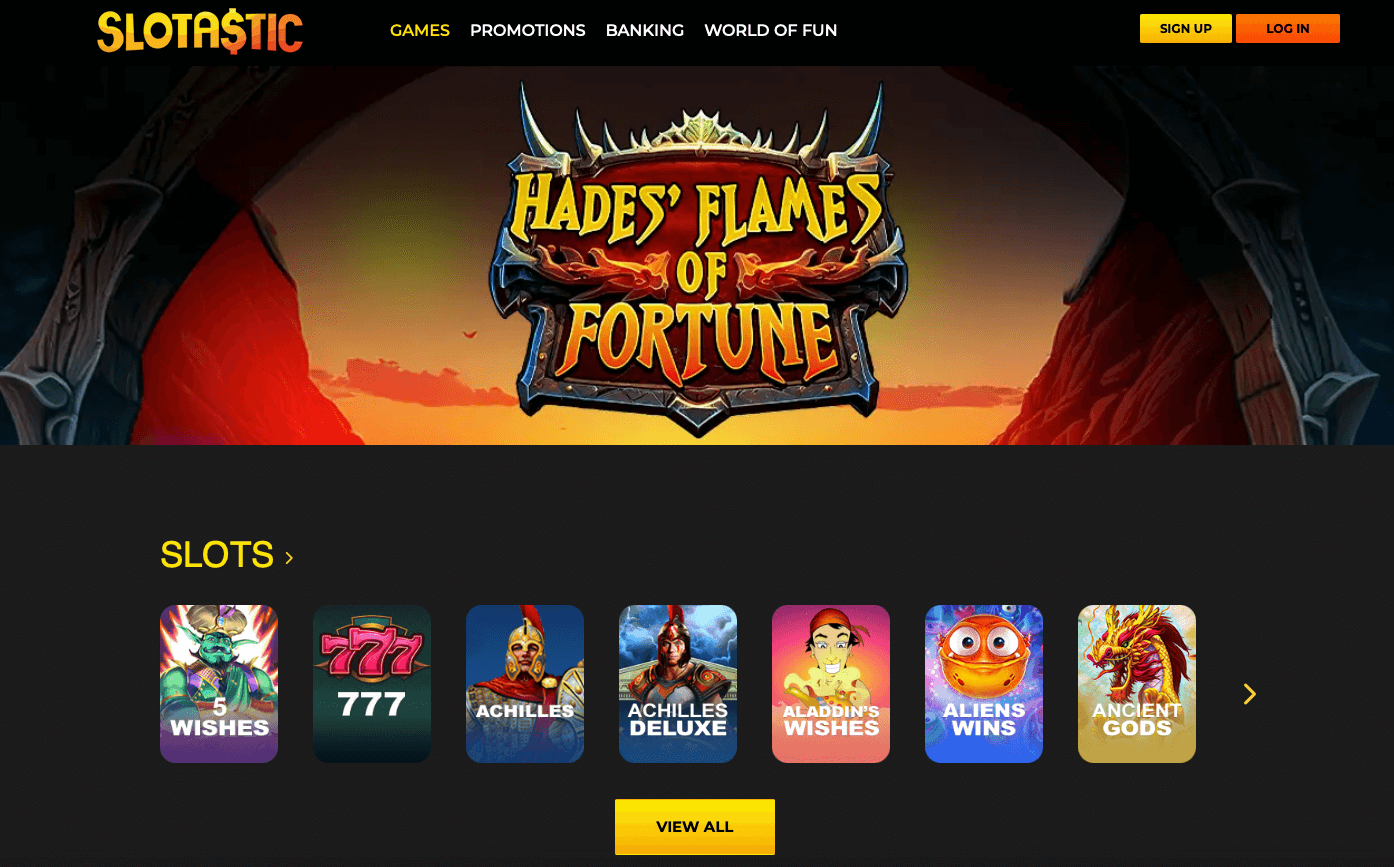Click the VIEW ALL button

click(x=695, y=827)
